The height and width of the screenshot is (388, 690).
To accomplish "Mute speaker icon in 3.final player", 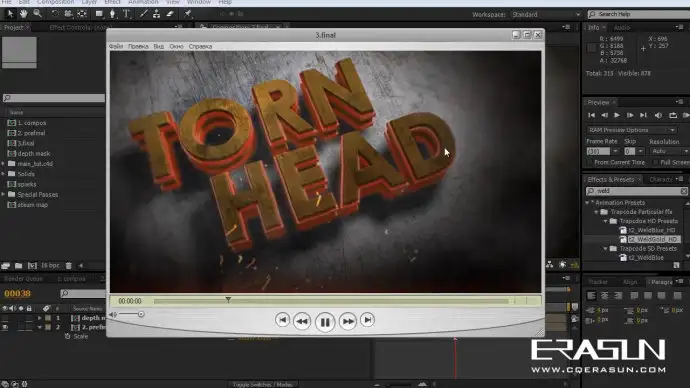I will click(x=113, y=314).
